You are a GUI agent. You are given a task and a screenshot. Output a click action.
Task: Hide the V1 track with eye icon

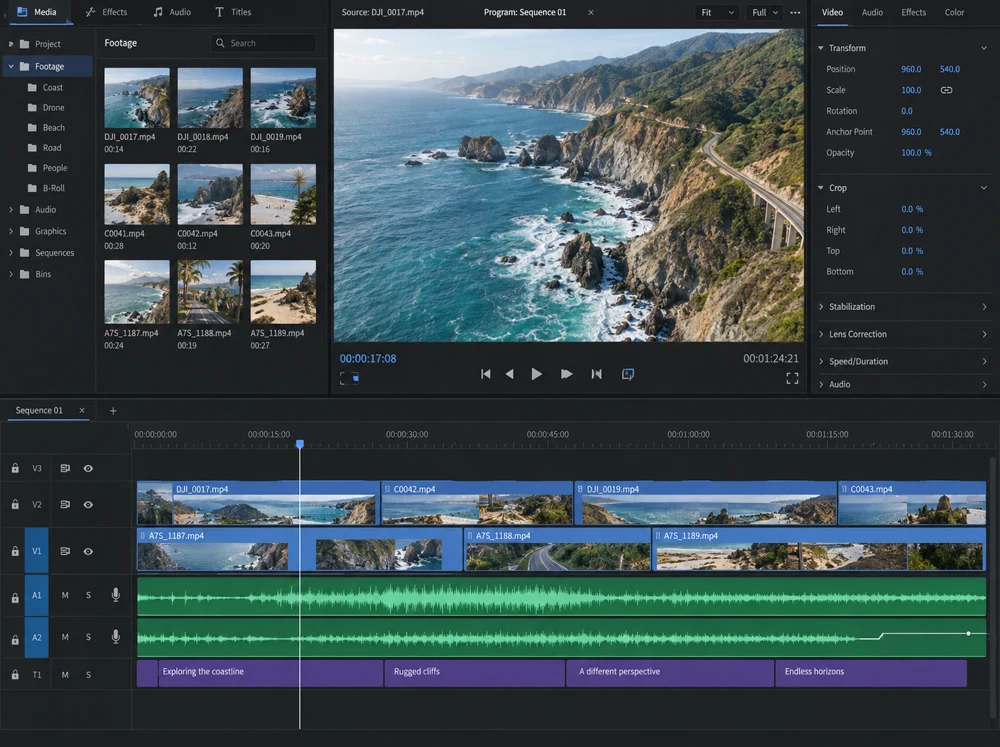(88, 551)
